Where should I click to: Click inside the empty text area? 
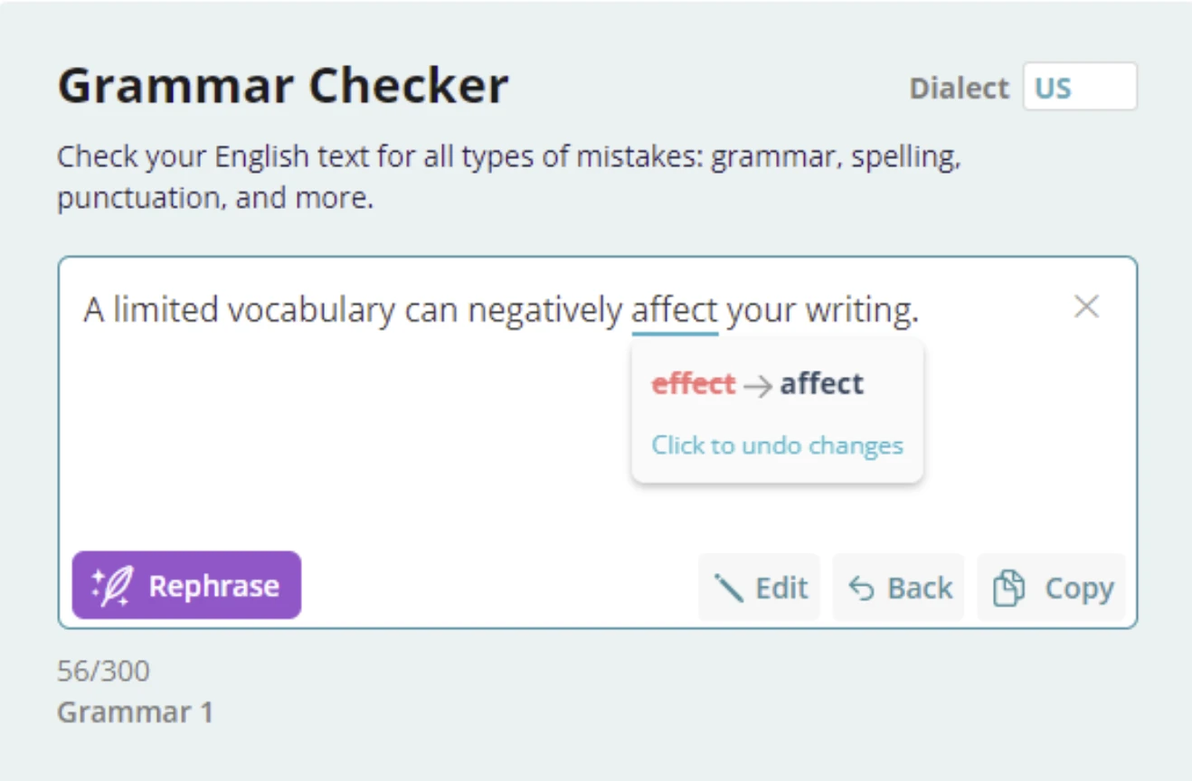(342, 441)
